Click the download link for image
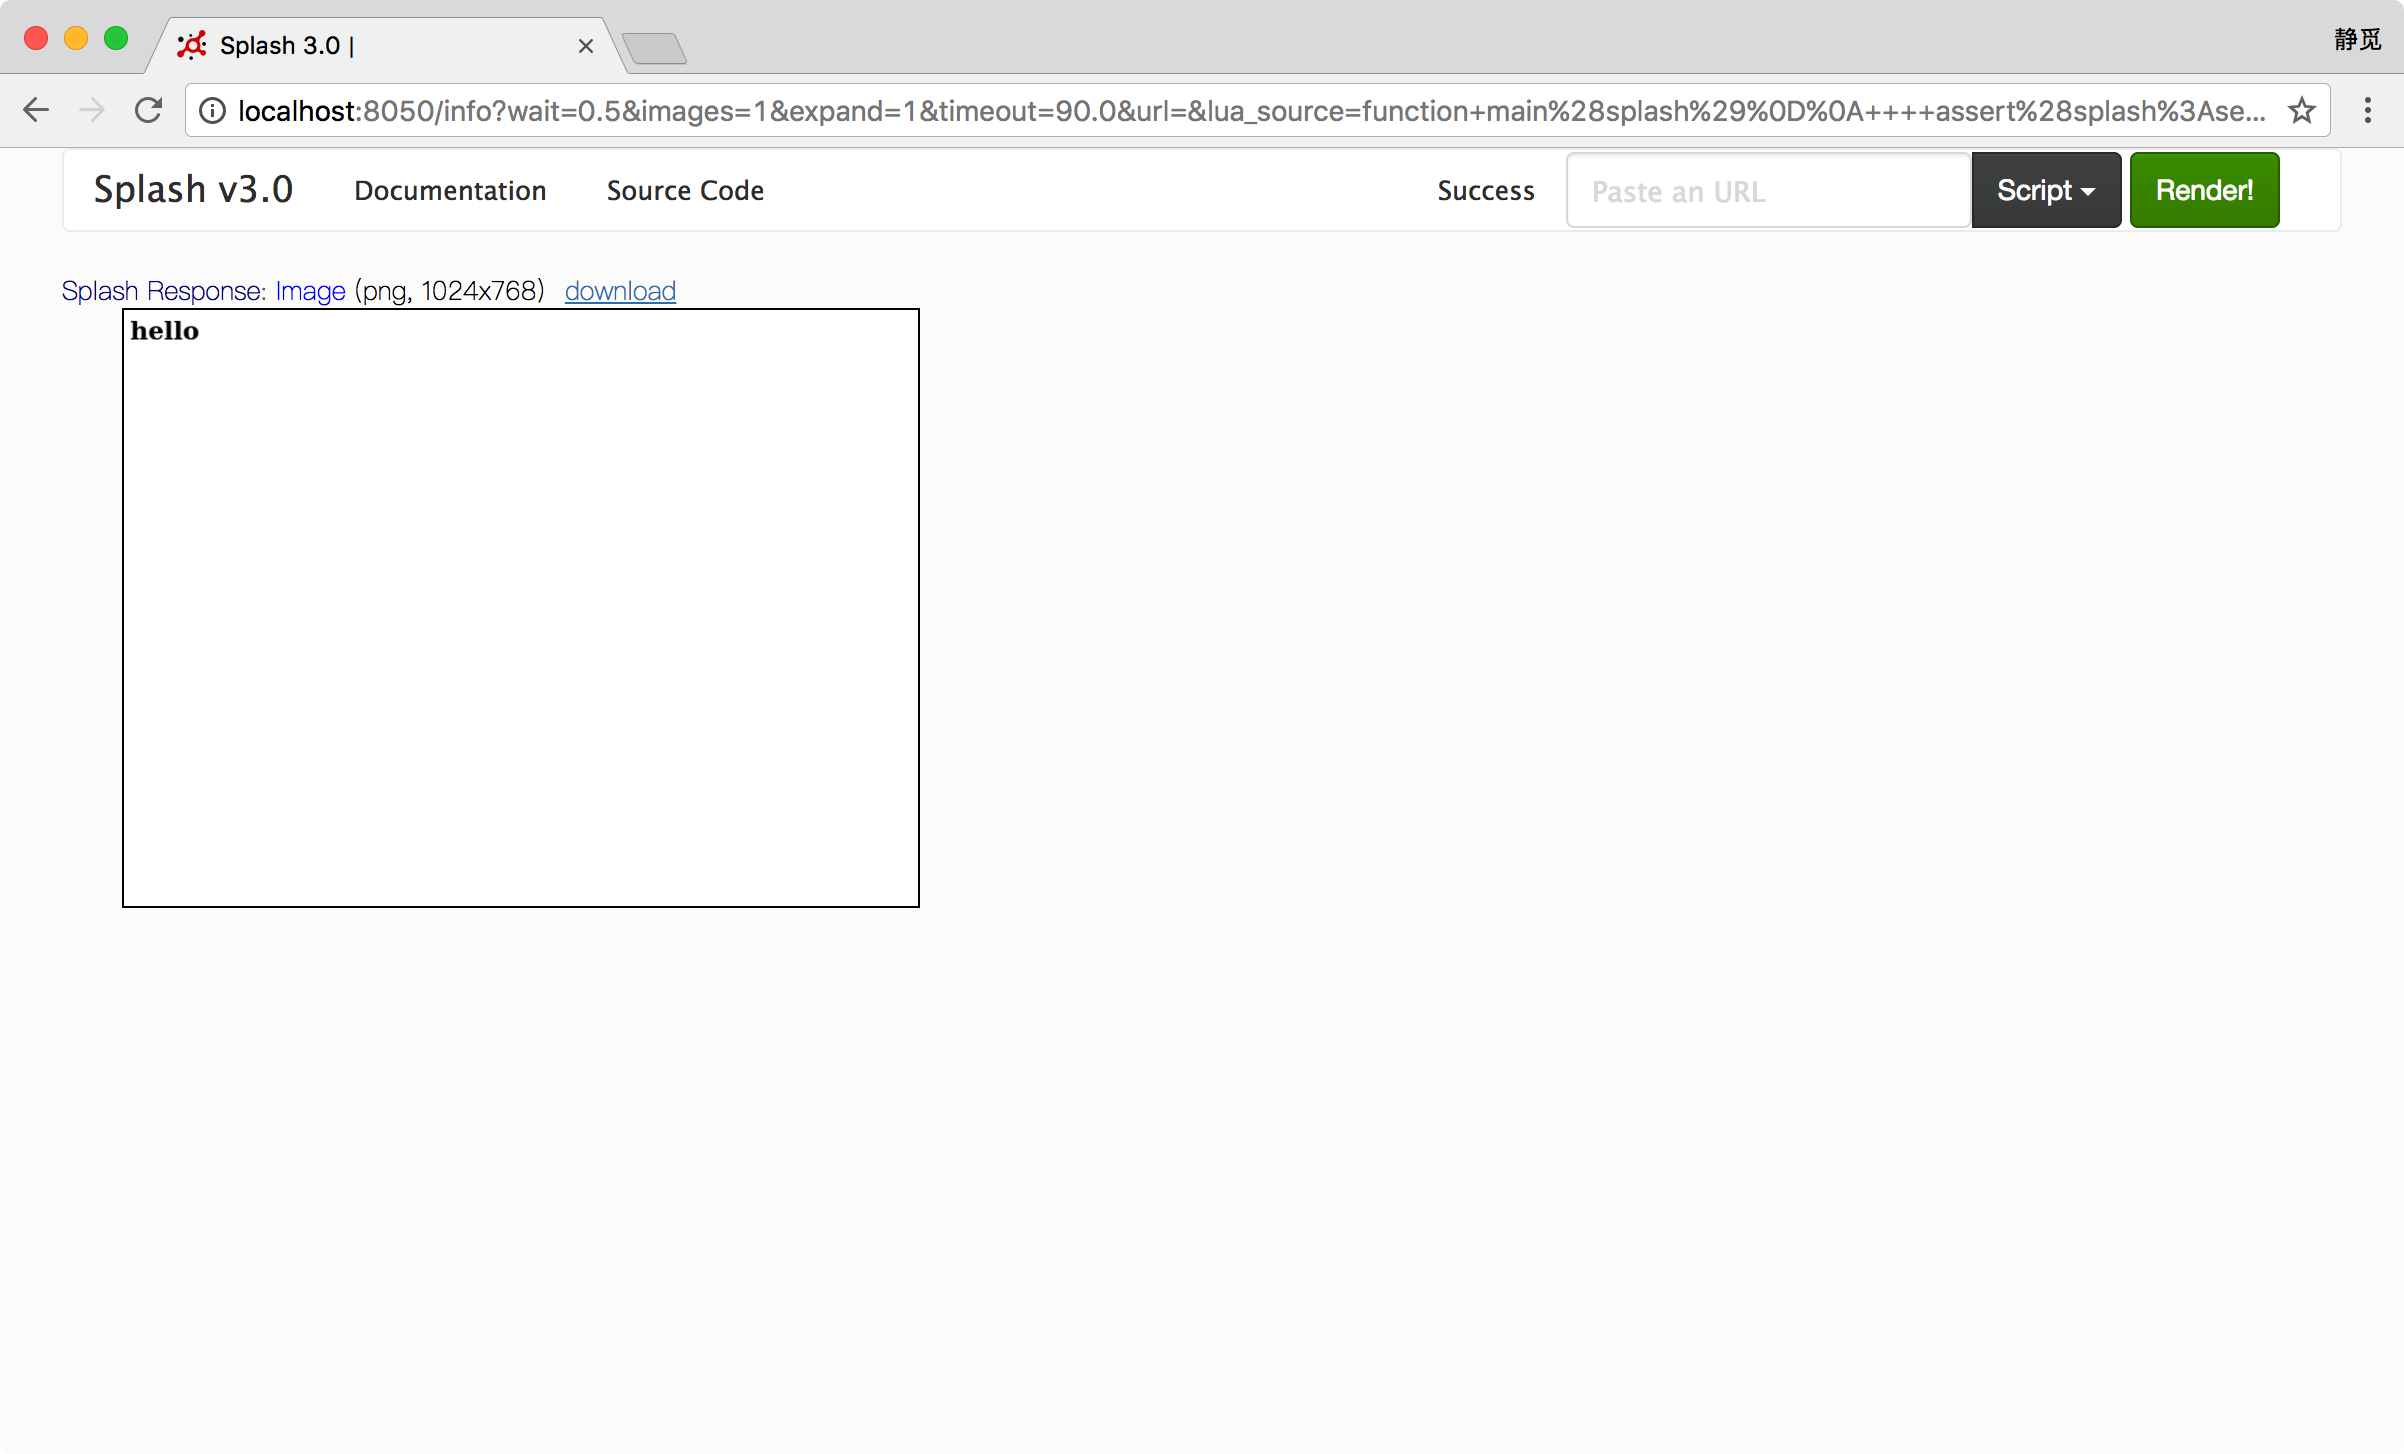 (620, 291)
